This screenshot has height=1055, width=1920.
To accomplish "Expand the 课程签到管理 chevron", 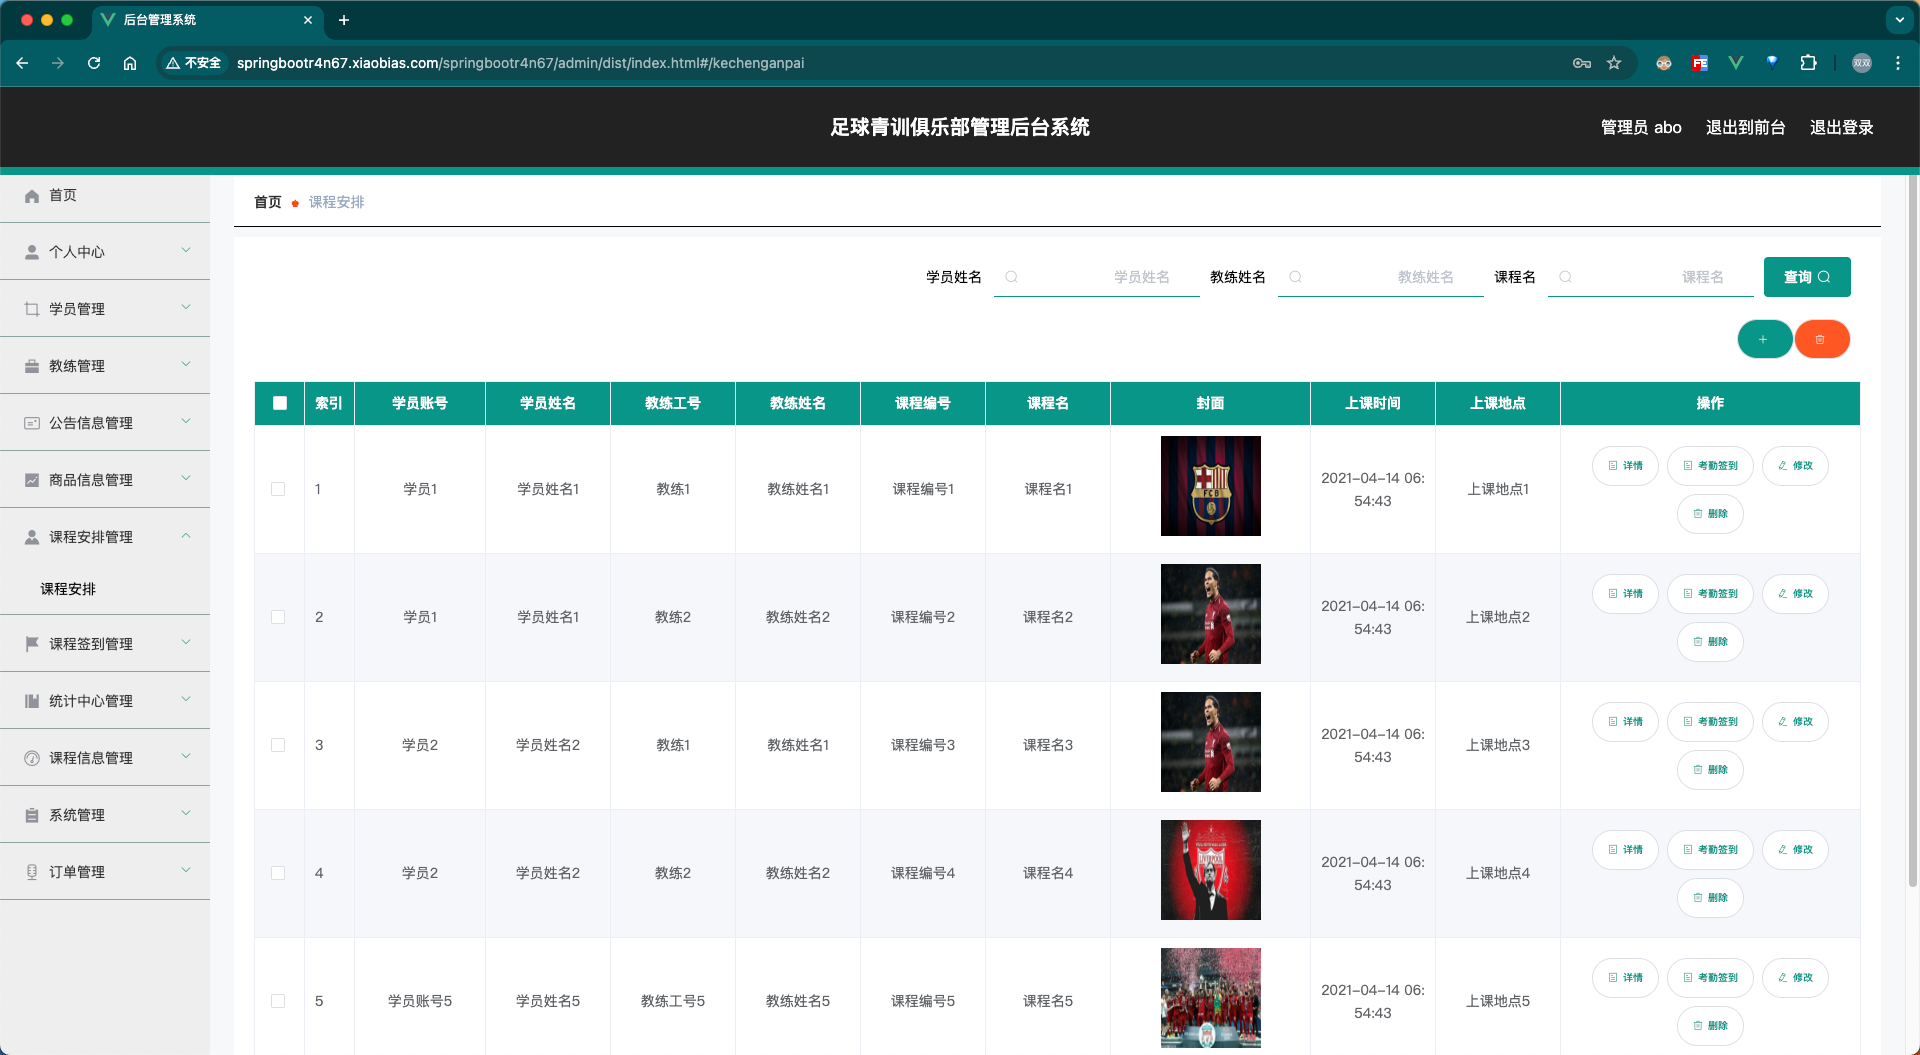I will coord(186,642).
